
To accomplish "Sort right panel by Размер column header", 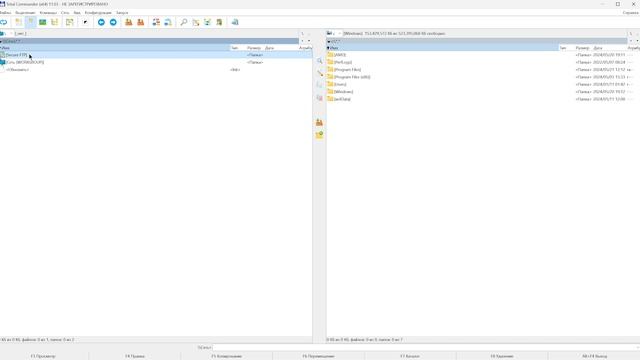I will tap(582, 48).
